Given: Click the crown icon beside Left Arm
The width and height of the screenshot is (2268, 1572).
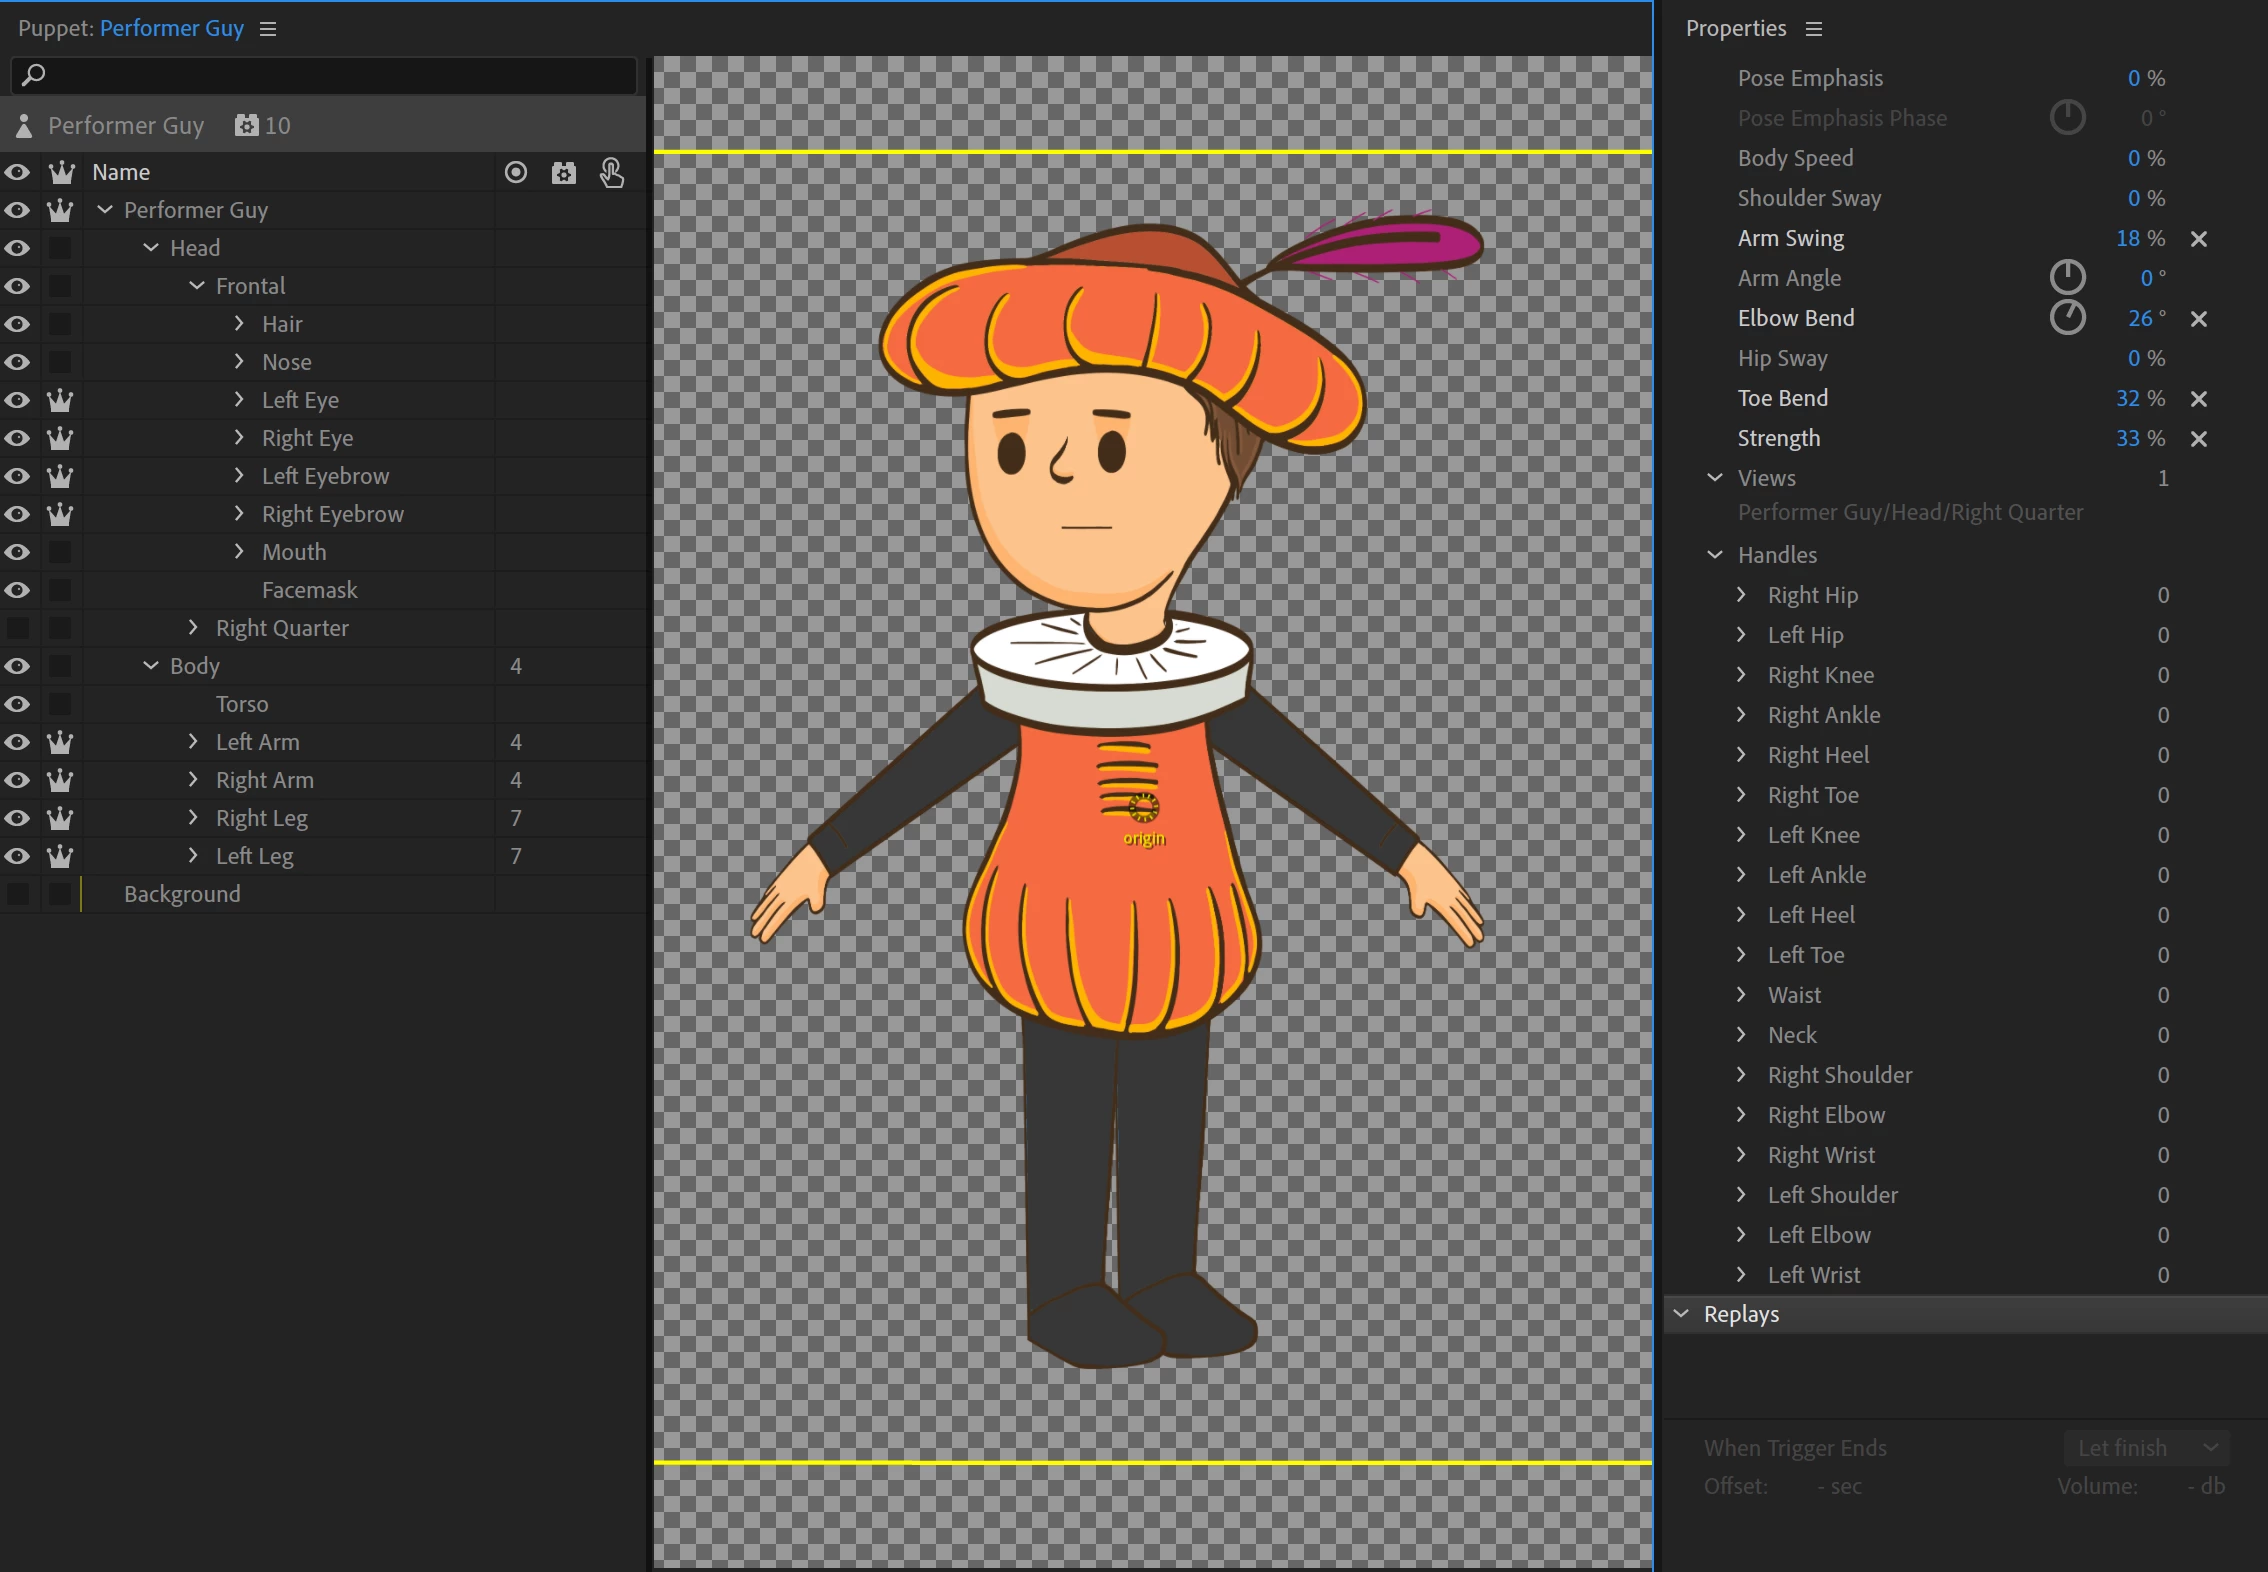Looking at the screenshot, I should (60, 742).
